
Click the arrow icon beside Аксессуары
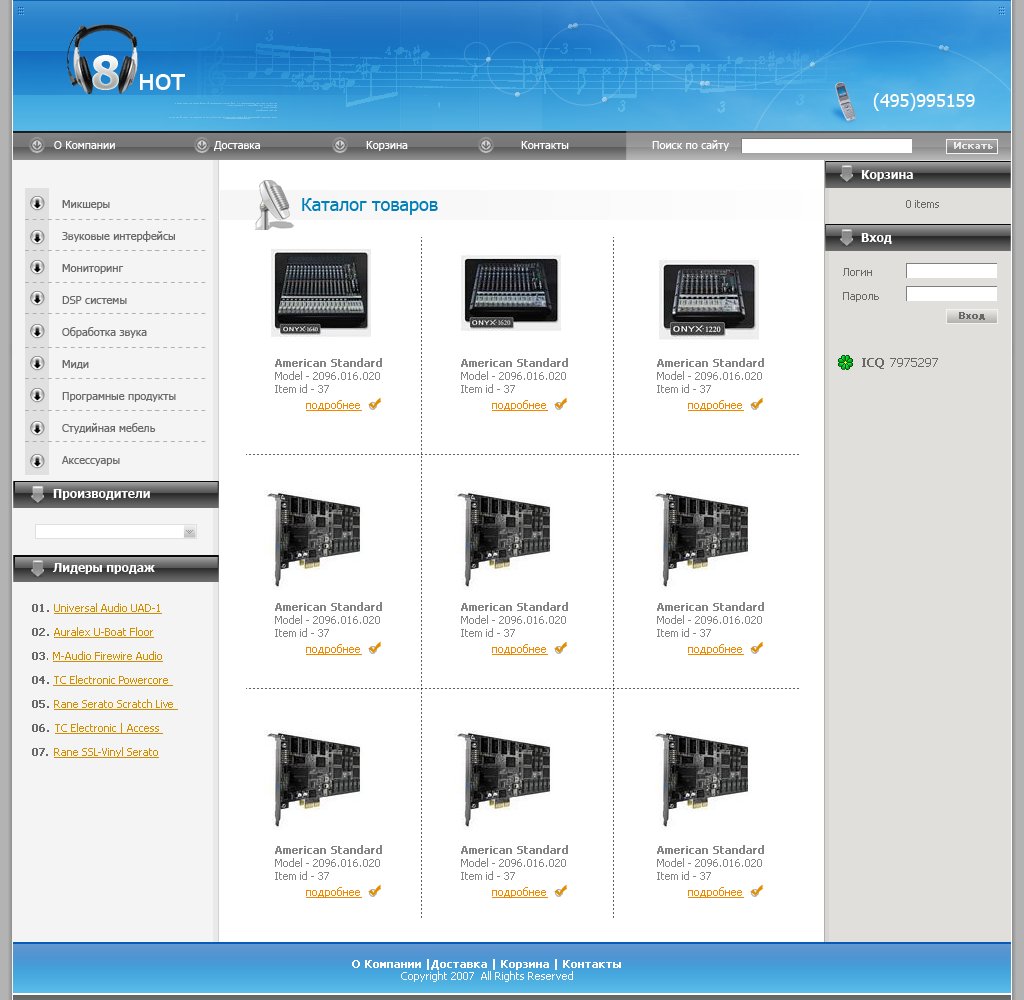(x=37, y=460)
